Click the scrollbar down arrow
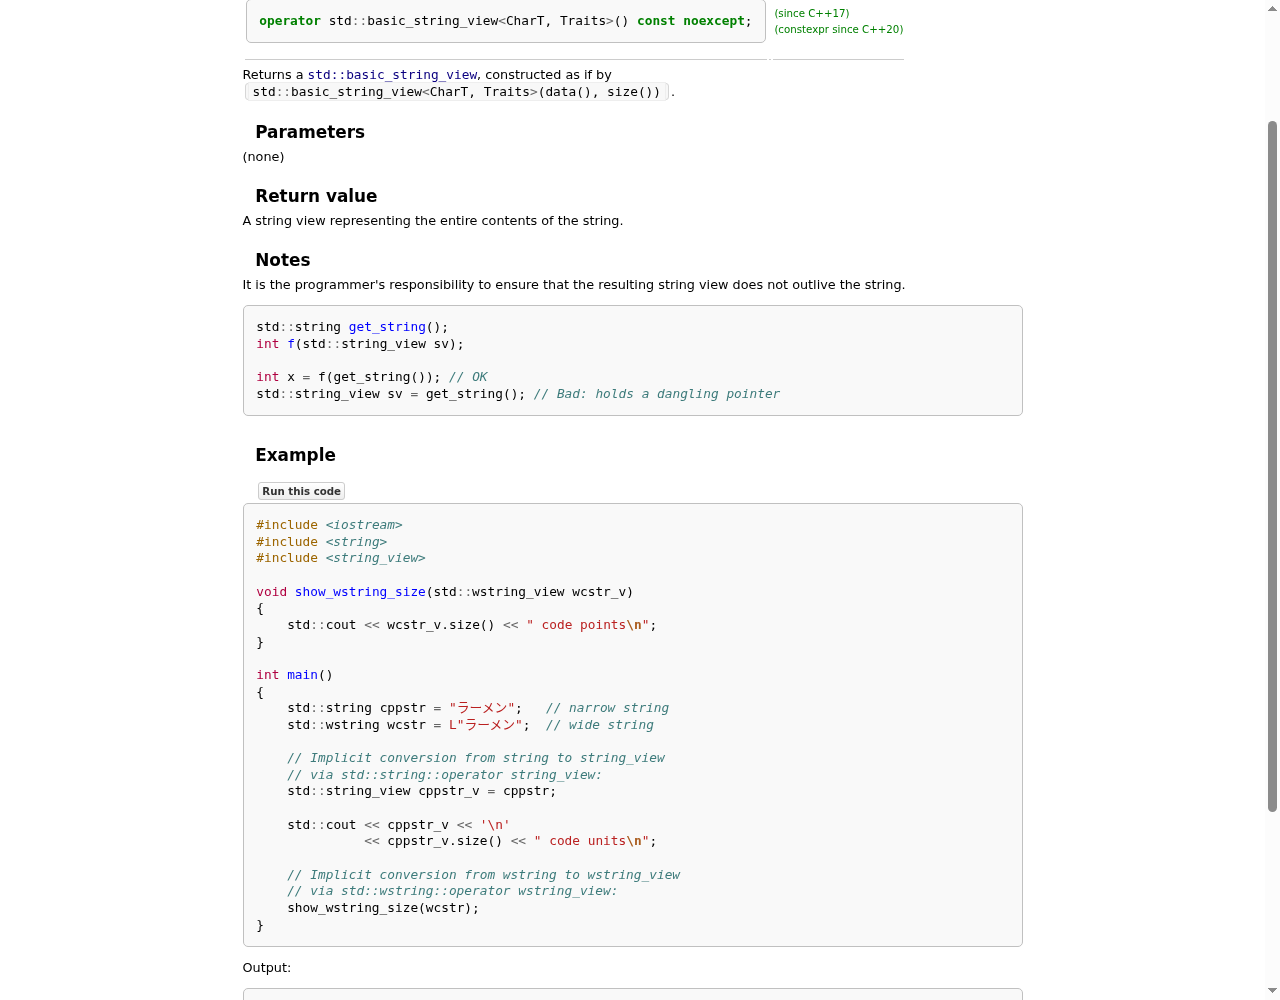Image resolution: width=1280 pixels, height=1000 pixels. pyautogui.click(x=1272, y=991)
